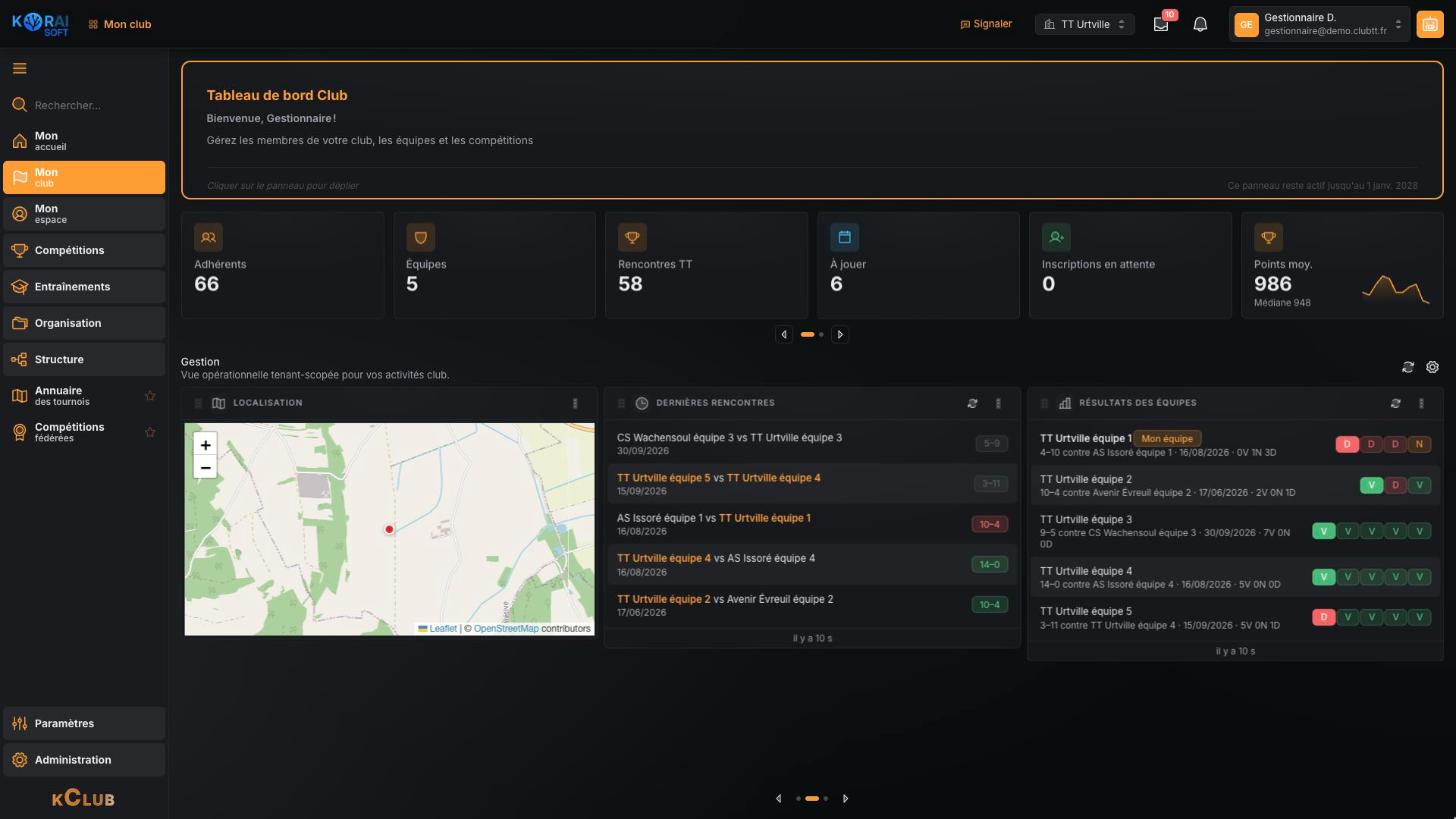The height and width of the screenshot is (819, 1456).
Task: Select the second stats pagination dot
Action: click(x=821, y=334)
